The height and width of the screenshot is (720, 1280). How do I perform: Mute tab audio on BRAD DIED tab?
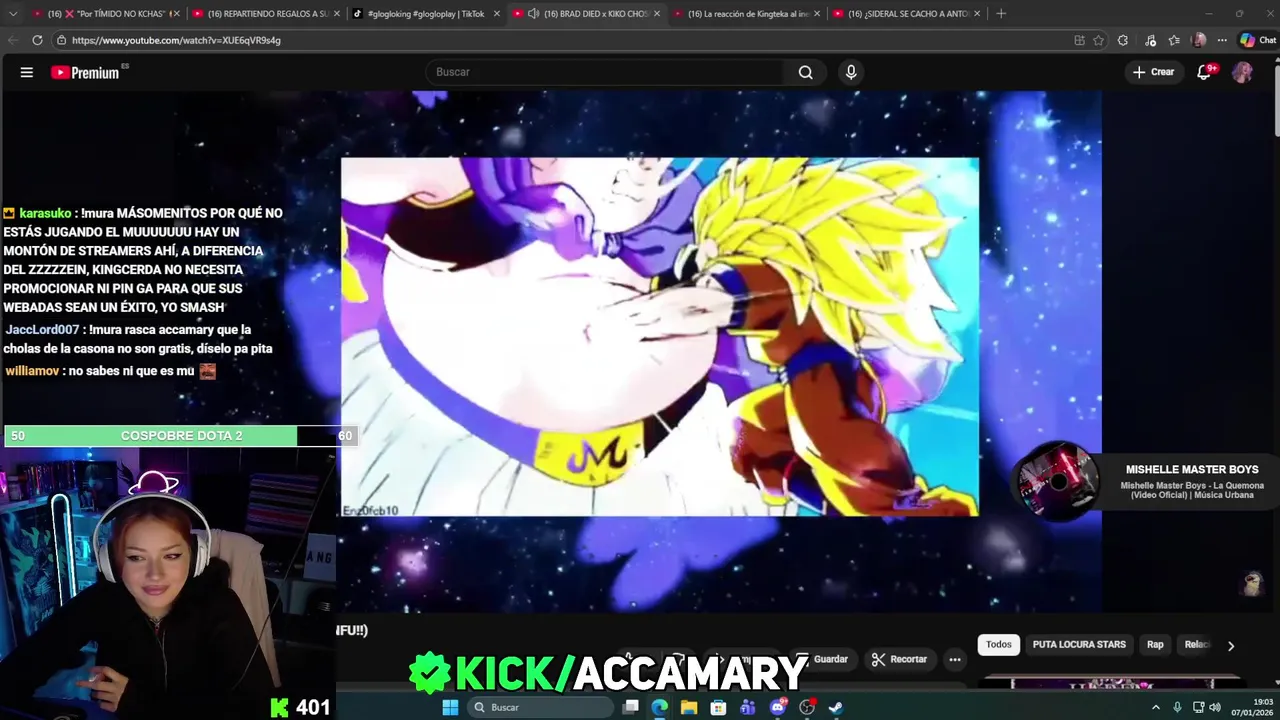pos(533,14)
